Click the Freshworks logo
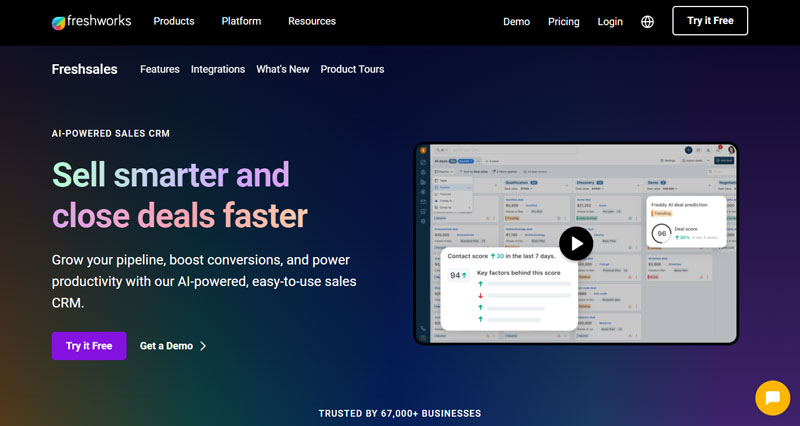The image size is (800, 426). (91, 21)
